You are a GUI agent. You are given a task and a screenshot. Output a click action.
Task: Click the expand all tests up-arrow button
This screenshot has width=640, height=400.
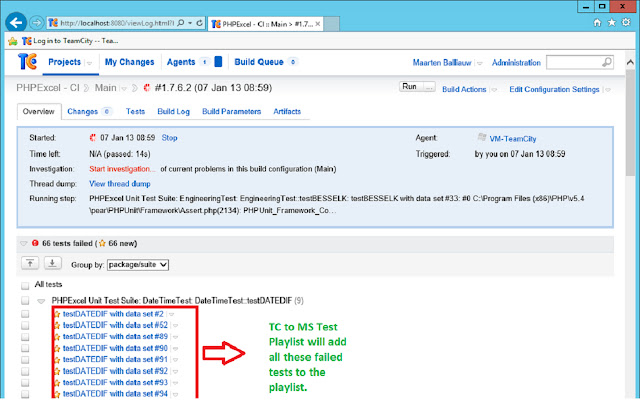click(30, 263)
